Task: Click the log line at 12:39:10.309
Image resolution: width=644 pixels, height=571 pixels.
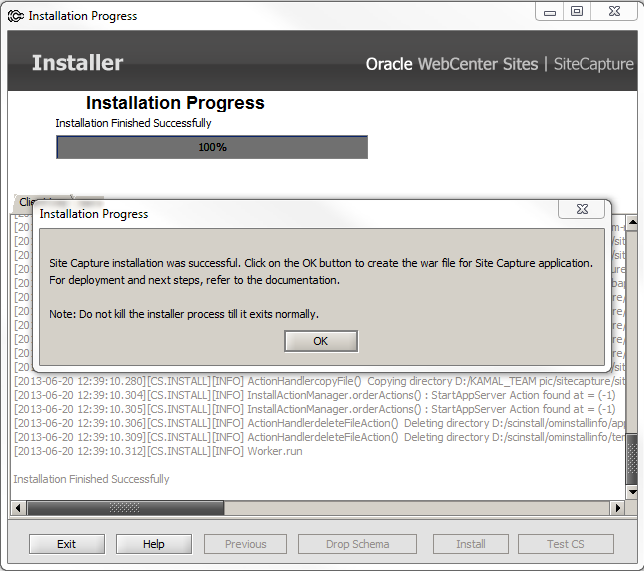Action: coord(319,437)
